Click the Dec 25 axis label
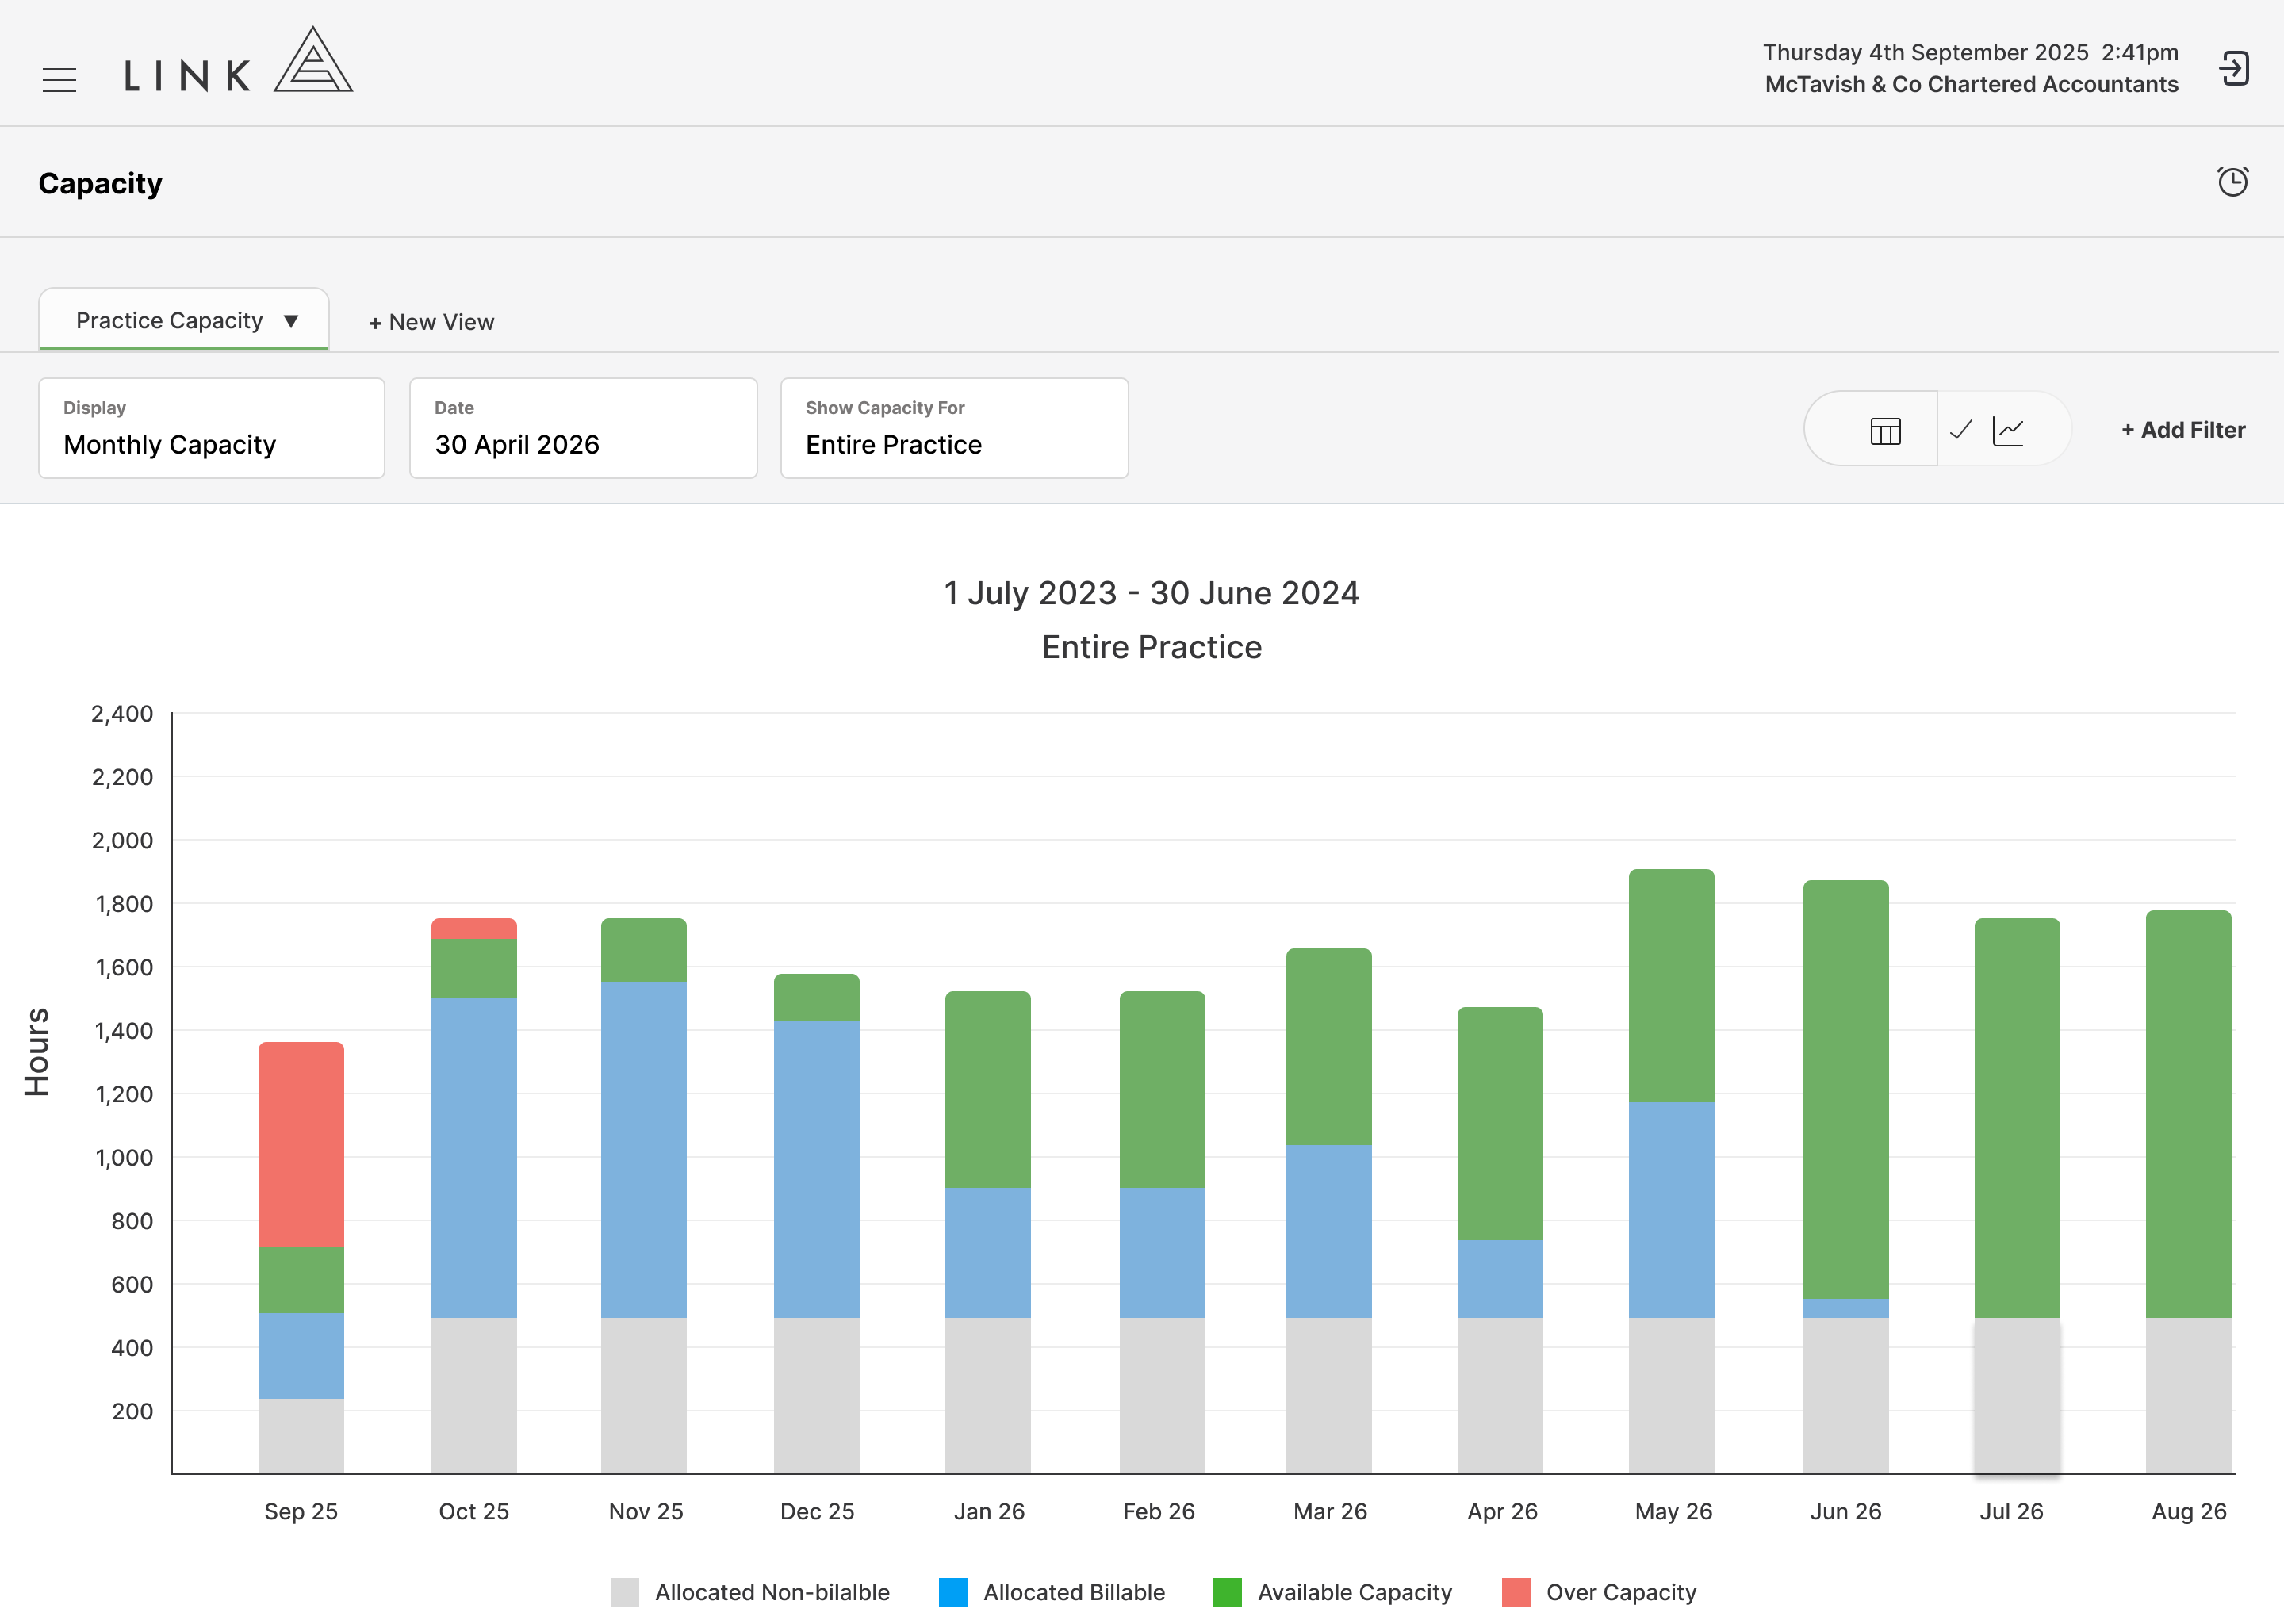 [x=817, y=1511]
